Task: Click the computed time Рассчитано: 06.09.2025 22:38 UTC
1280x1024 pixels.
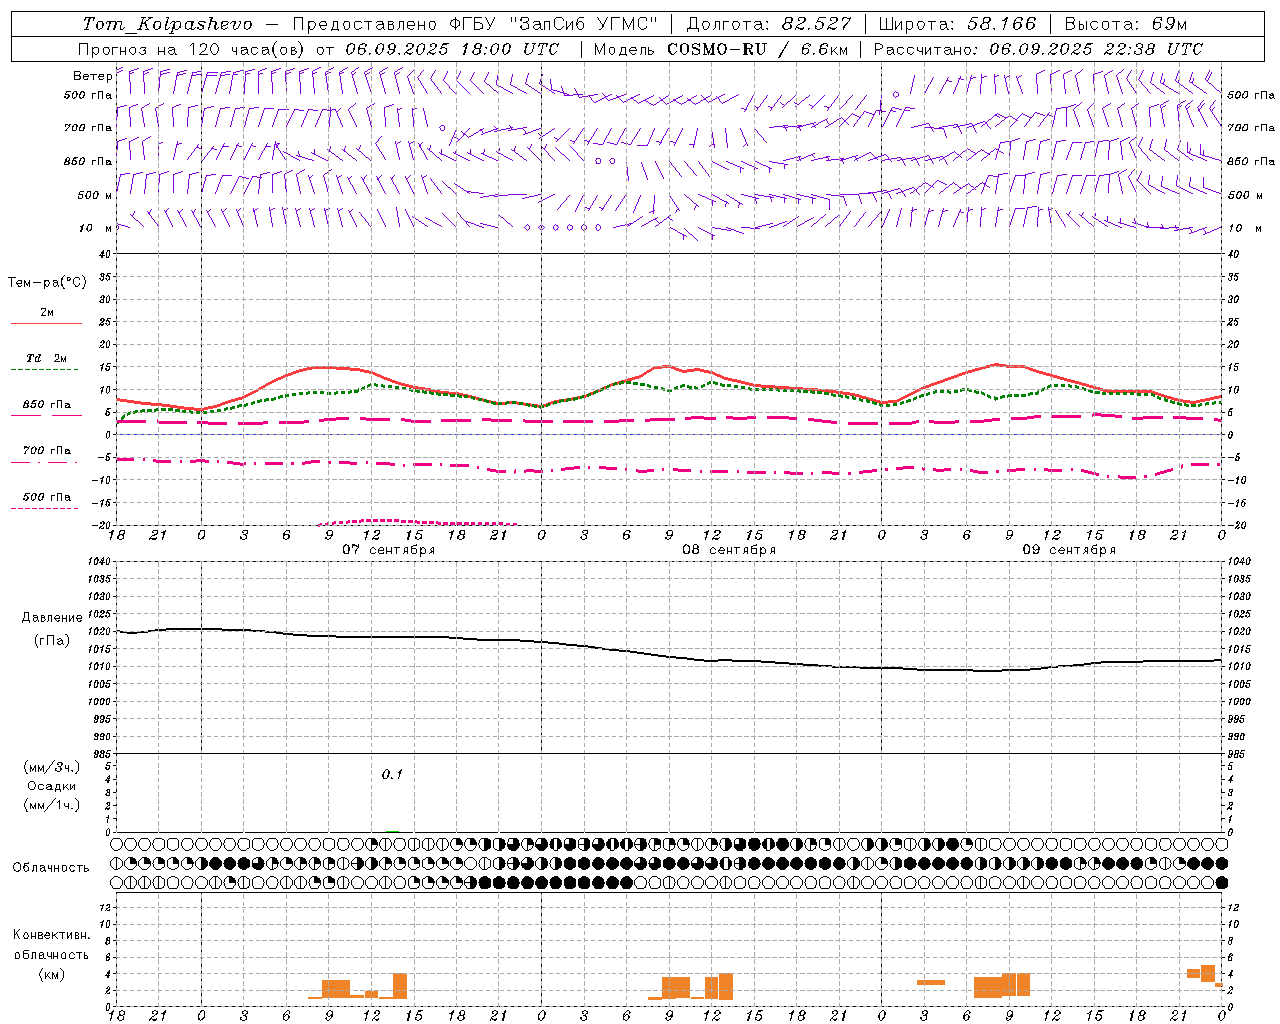Action: pyautogui.click(x=1038, y=49)
